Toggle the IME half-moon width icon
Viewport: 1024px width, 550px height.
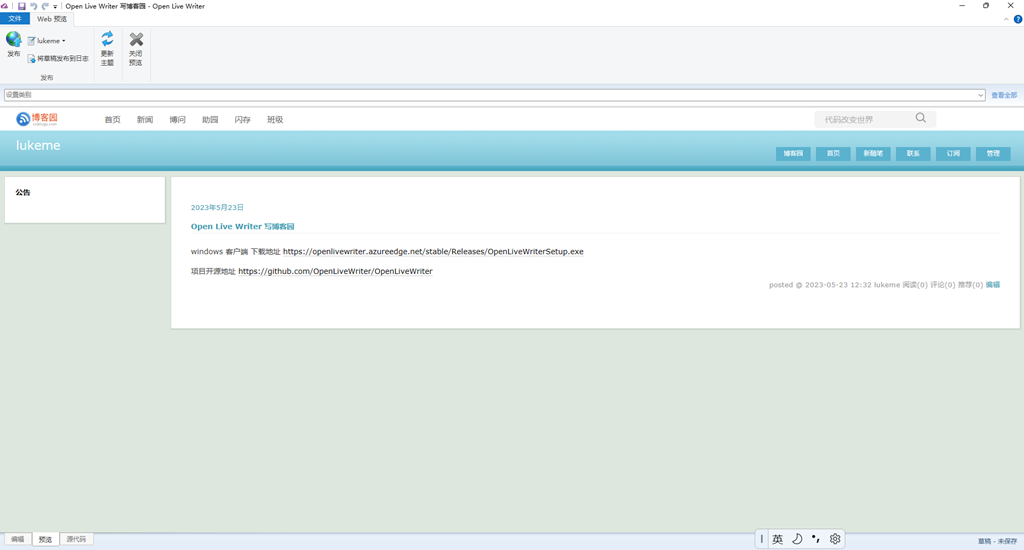pos(797,539)
